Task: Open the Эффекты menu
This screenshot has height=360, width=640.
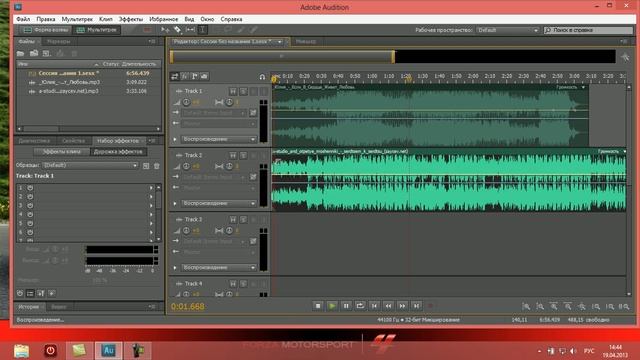Action: [131, 19]
